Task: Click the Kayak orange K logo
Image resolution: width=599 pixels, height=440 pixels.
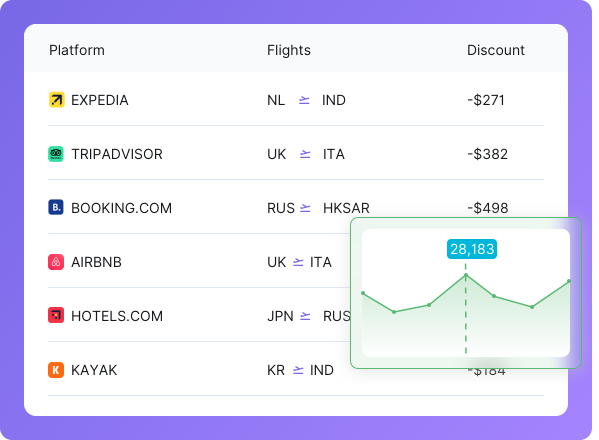Action: click(x=56, y=370)
